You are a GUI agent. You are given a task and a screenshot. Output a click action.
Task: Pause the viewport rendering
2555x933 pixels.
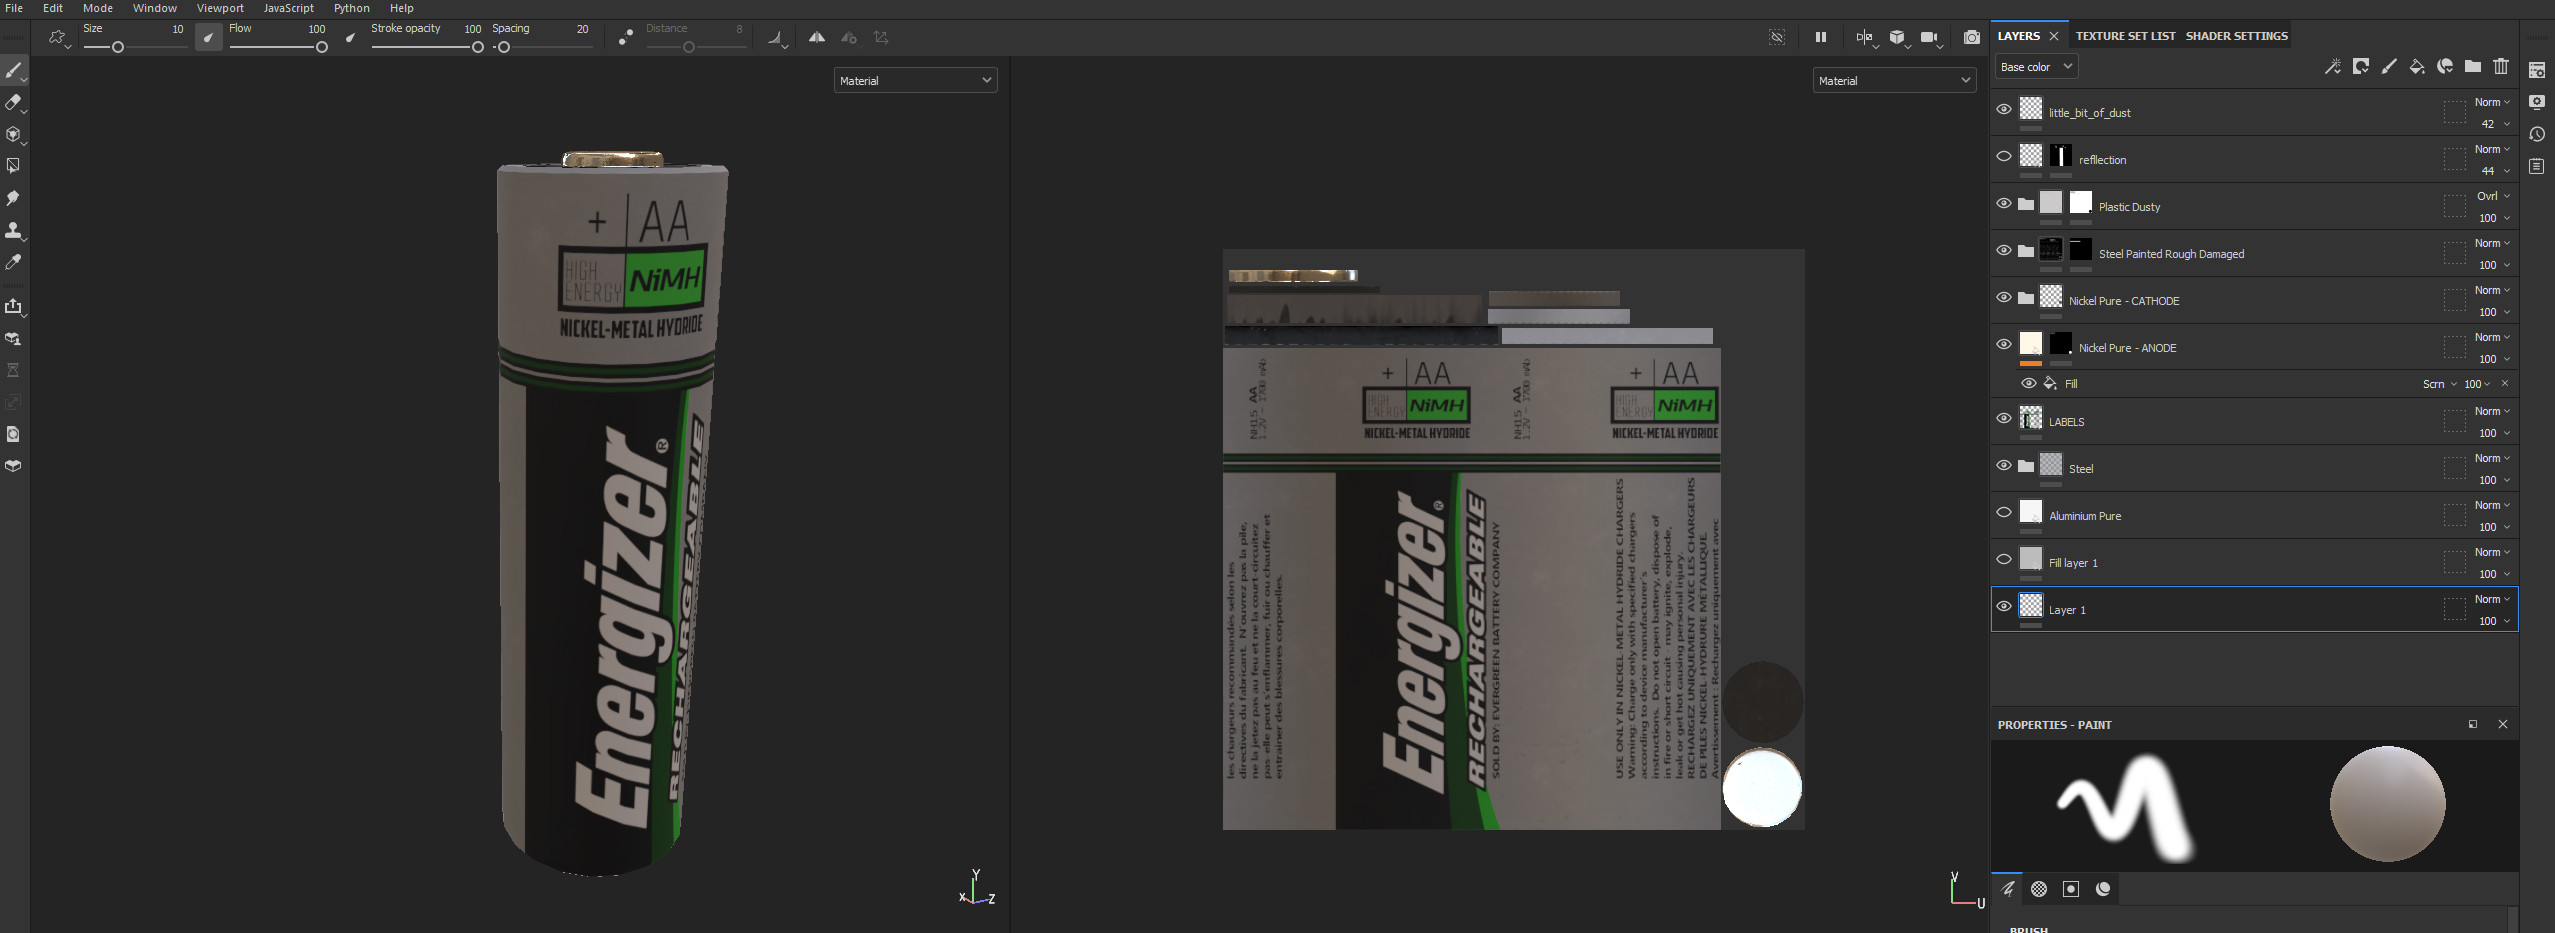[1821, 37]
